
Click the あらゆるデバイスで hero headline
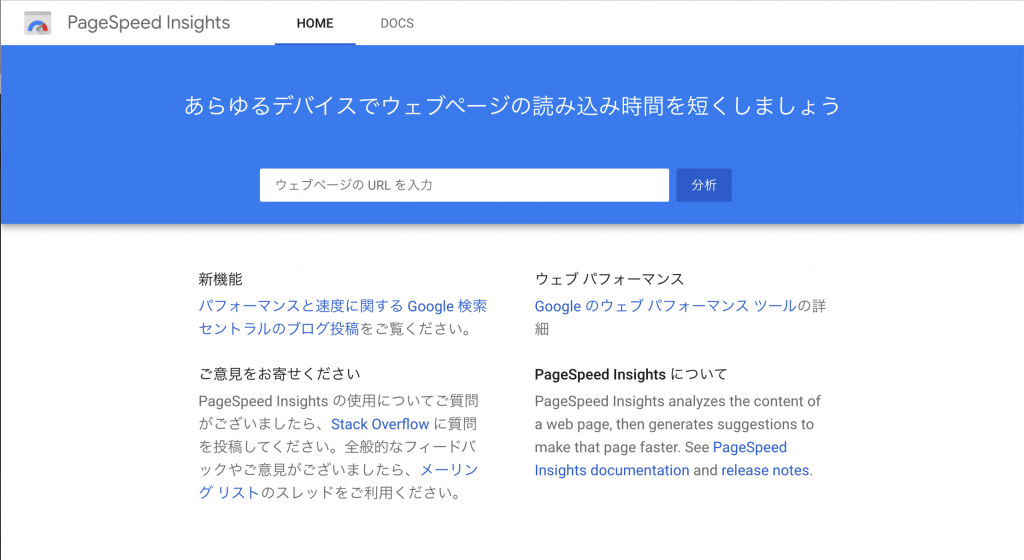pyautogui.click(x=511, y=106)
